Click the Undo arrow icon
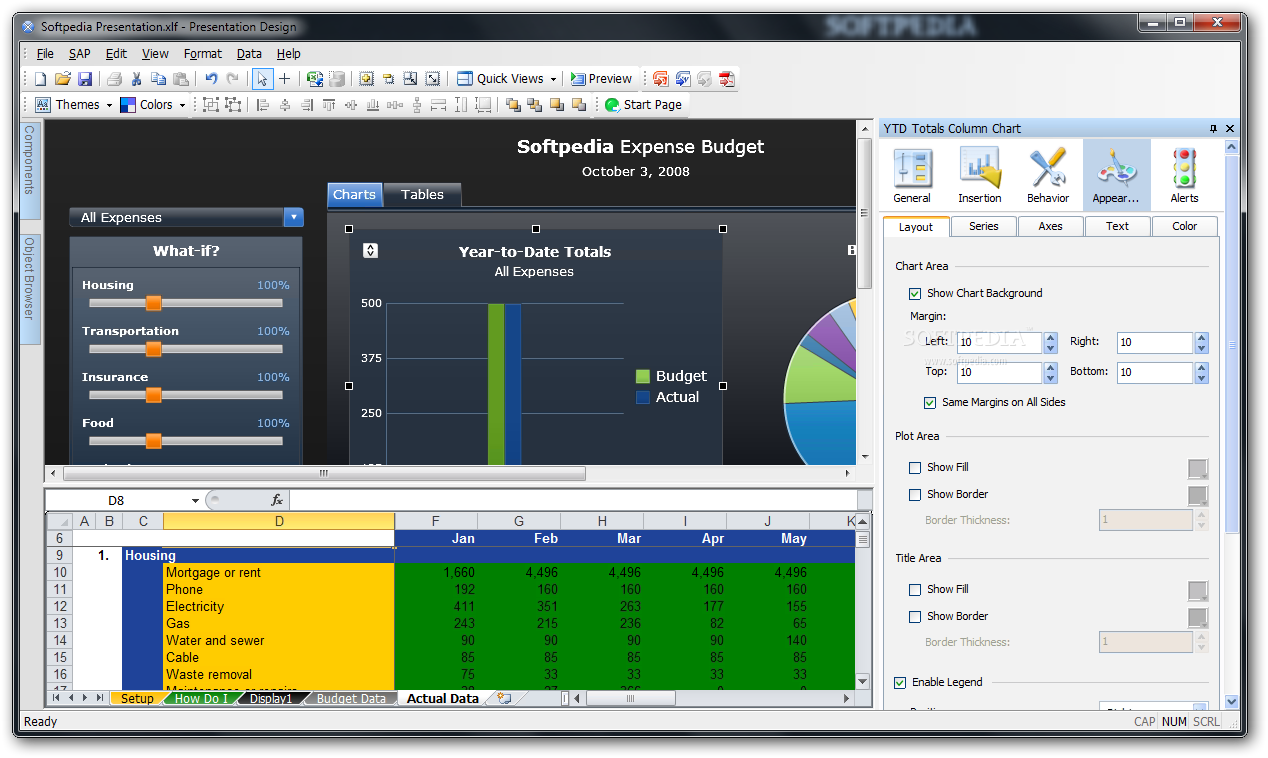Viewport: 1268px width, 758px height. click(x=210, y=79)
